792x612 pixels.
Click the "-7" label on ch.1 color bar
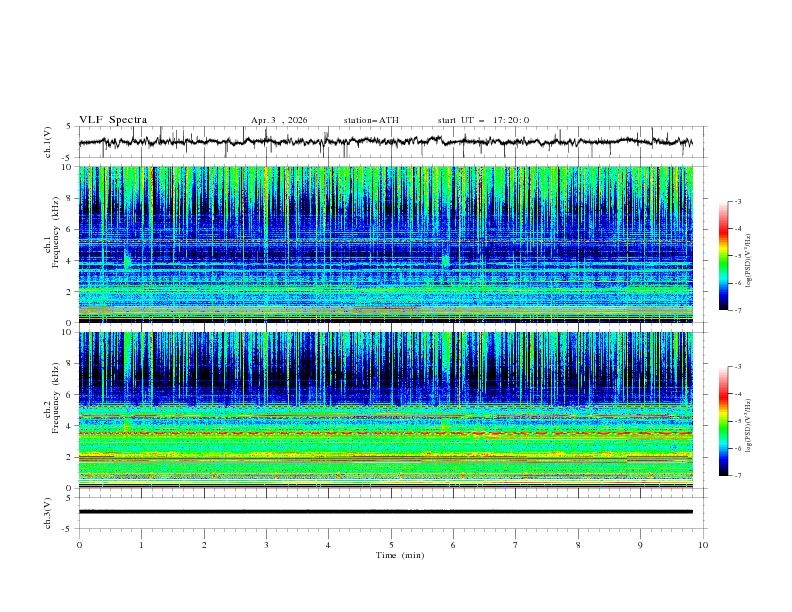(738, 310)
